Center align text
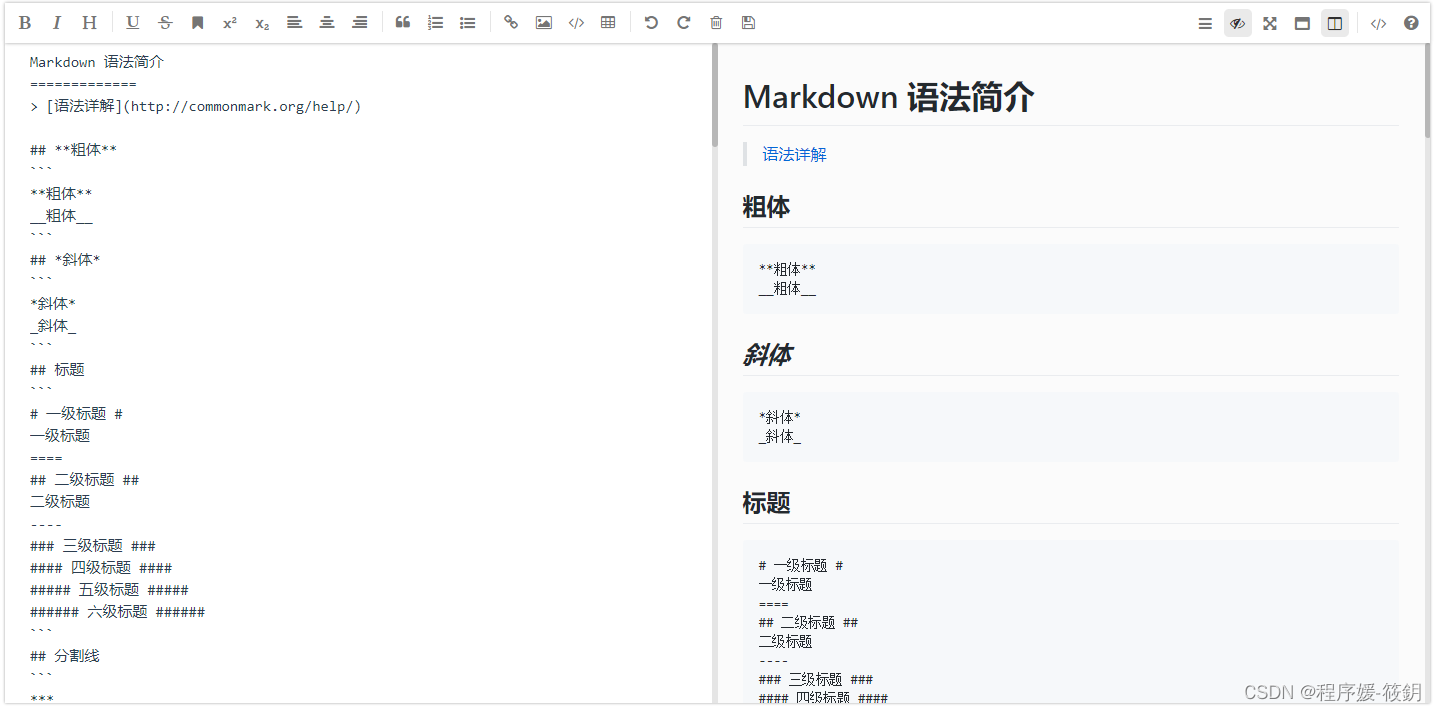This screenshot has width=1436, height=711. click(327, 23)
